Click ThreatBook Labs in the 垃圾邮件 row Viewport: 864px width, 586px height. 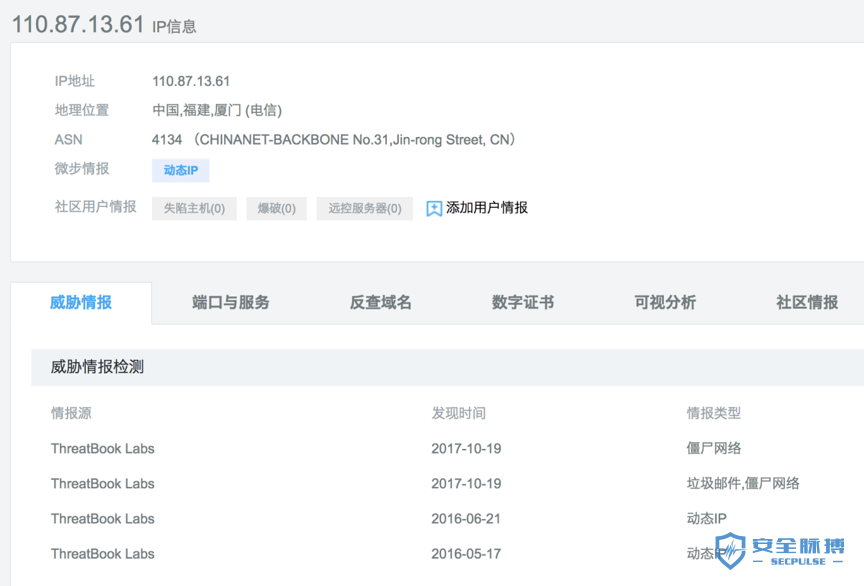click(102, 484)
